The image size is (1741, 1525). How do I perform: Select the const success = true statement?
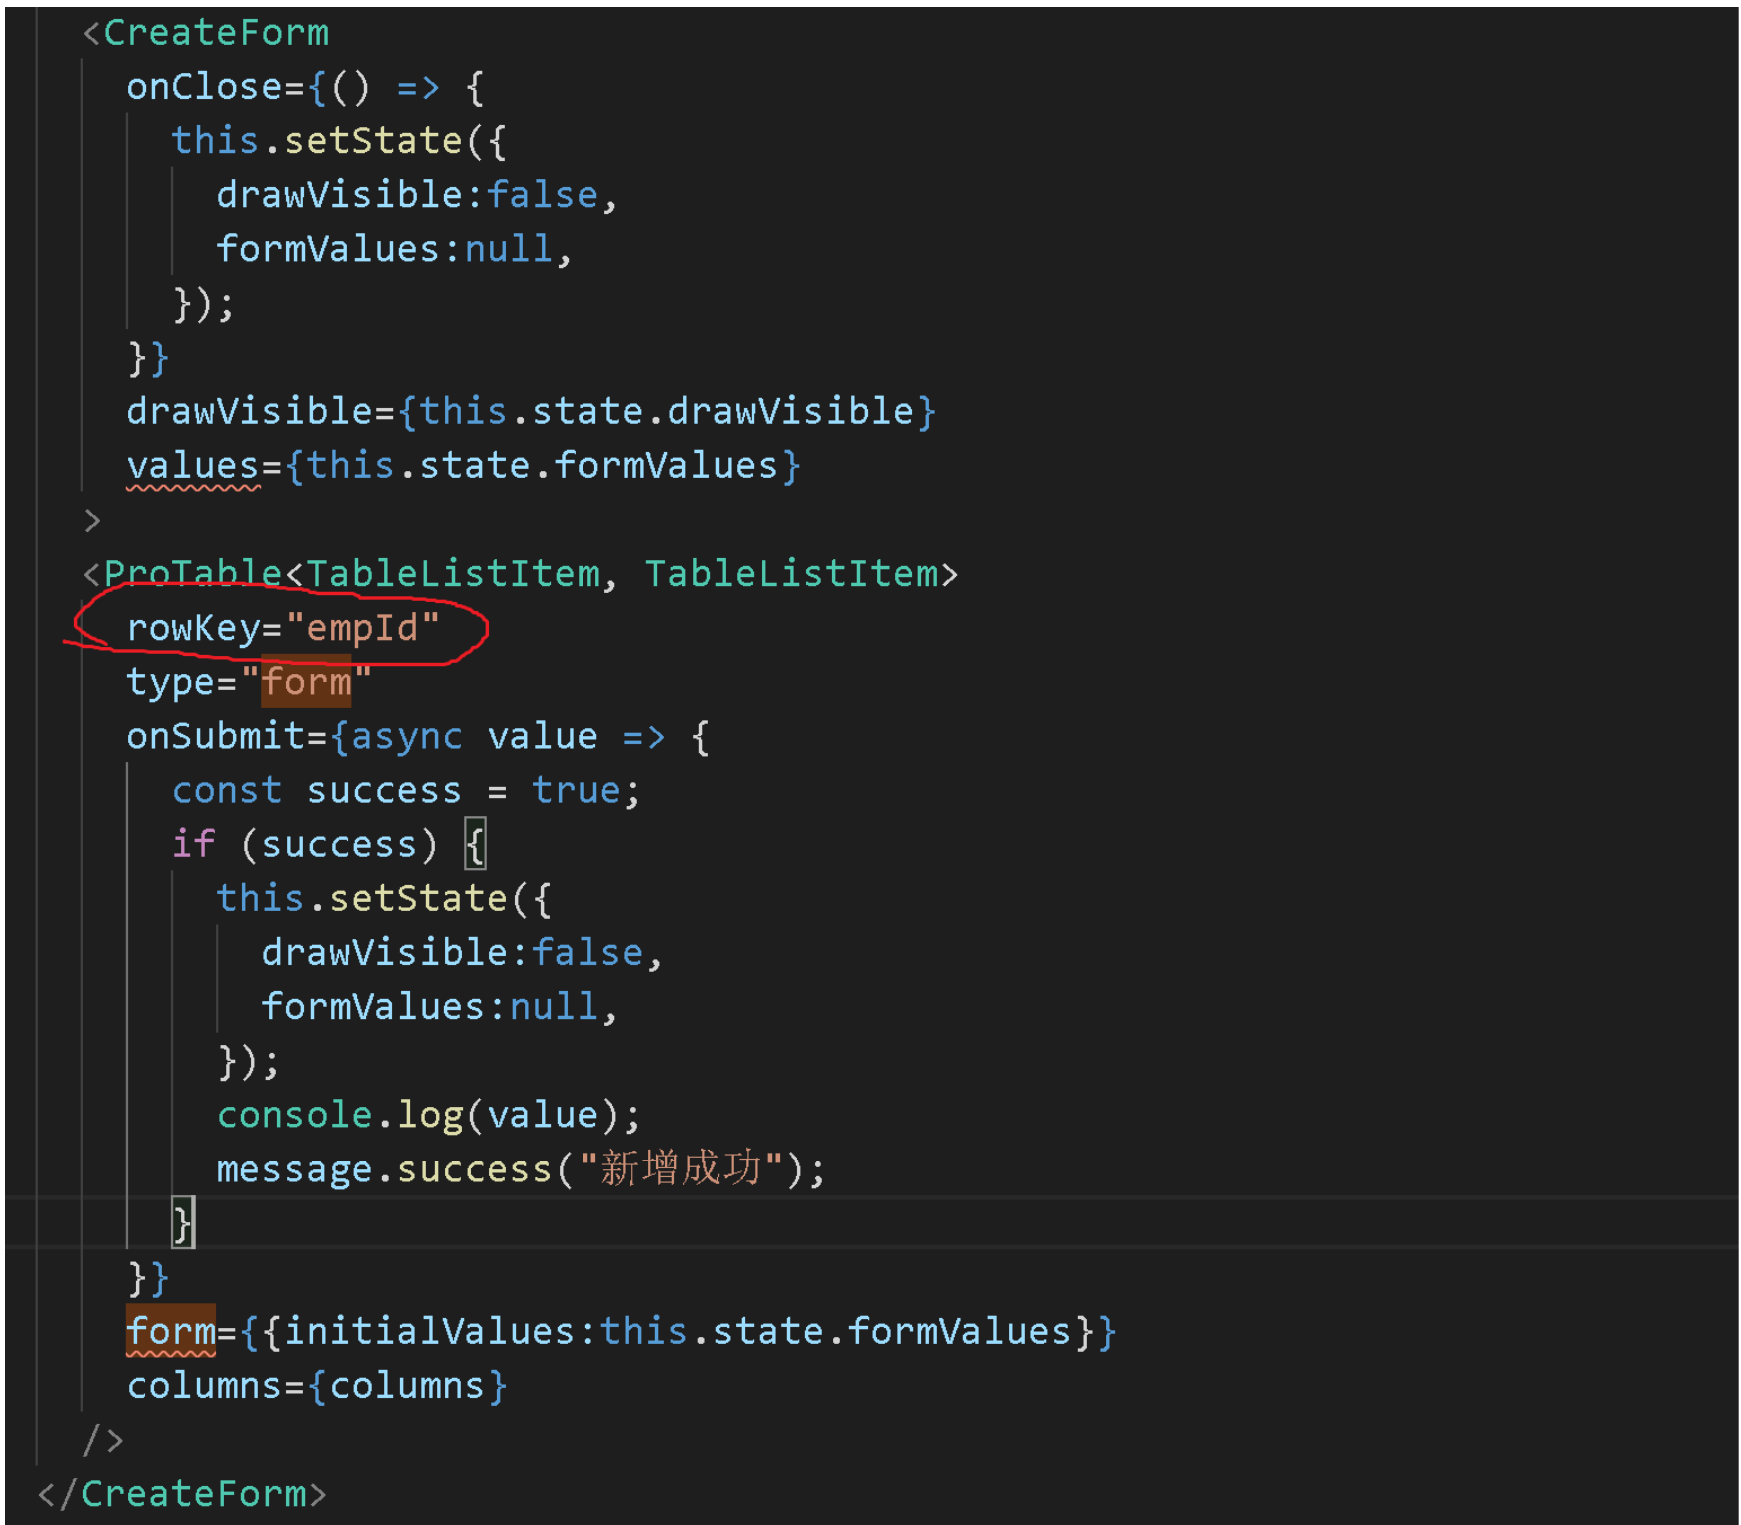click(x=404, y=790)
